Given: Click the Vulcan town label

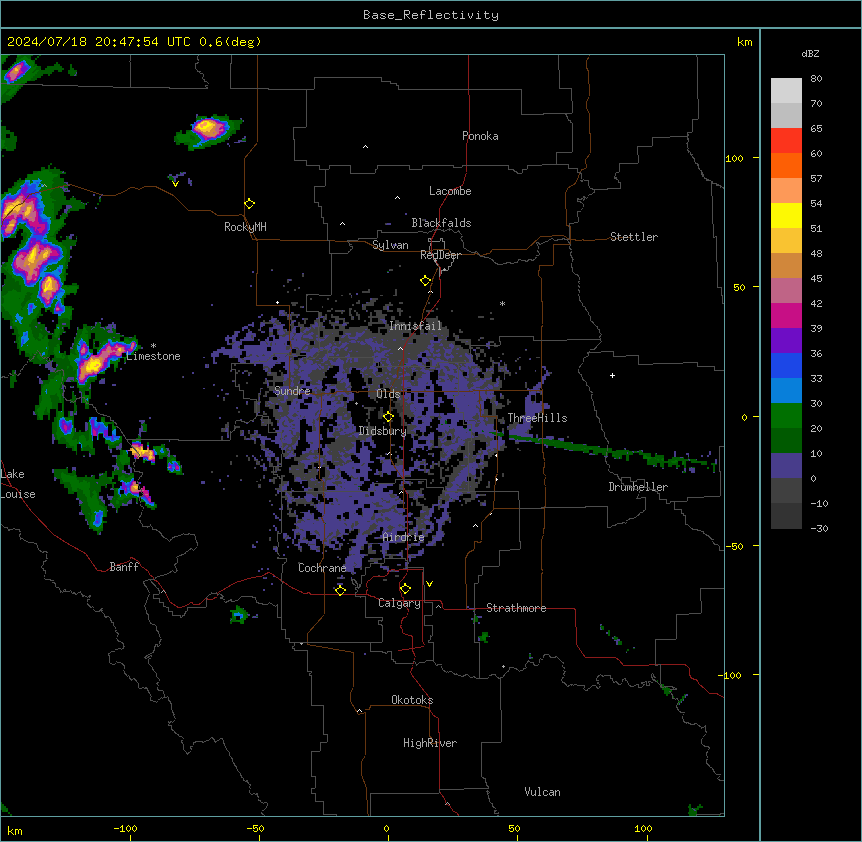Looking at the screenshot, I should (543, 792).
